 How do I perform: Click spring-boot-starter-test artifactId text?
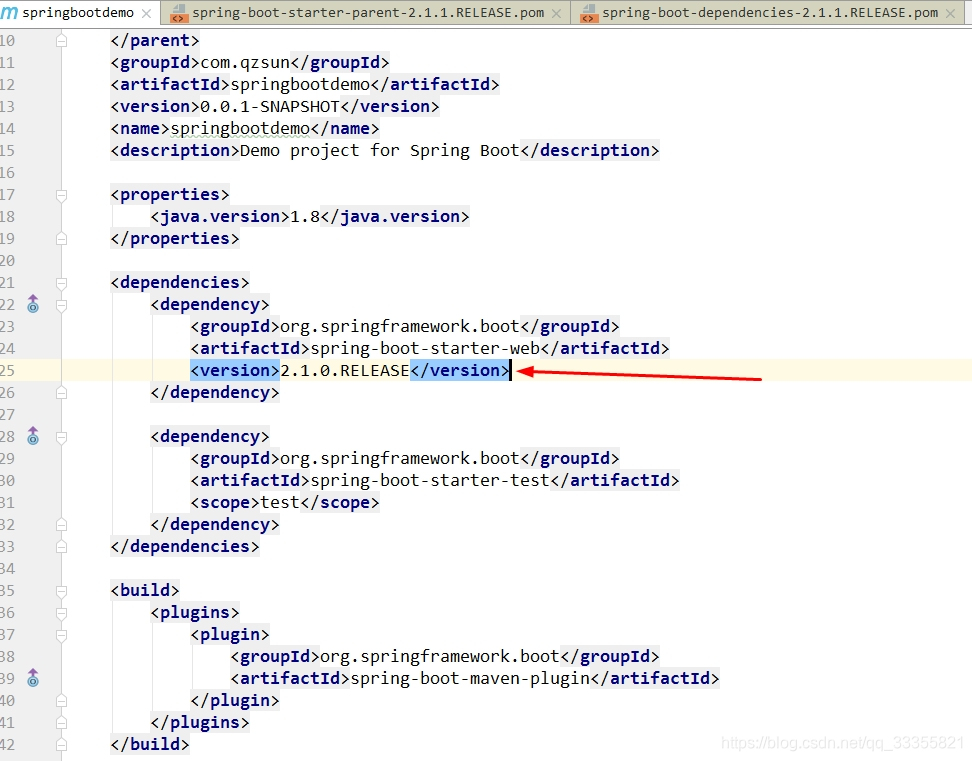(x=430, y=480)
